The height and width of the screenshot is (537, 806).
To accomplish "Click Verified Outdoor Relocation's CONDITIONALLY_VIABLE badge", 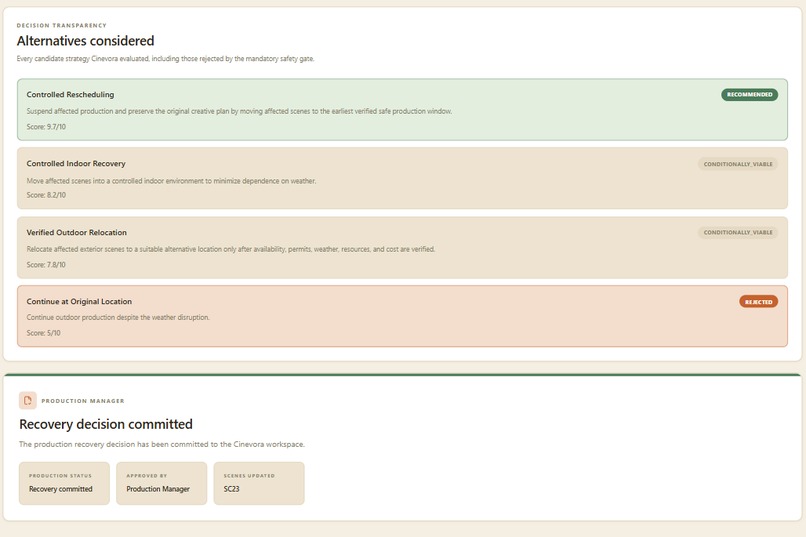I will pos(738,232).
